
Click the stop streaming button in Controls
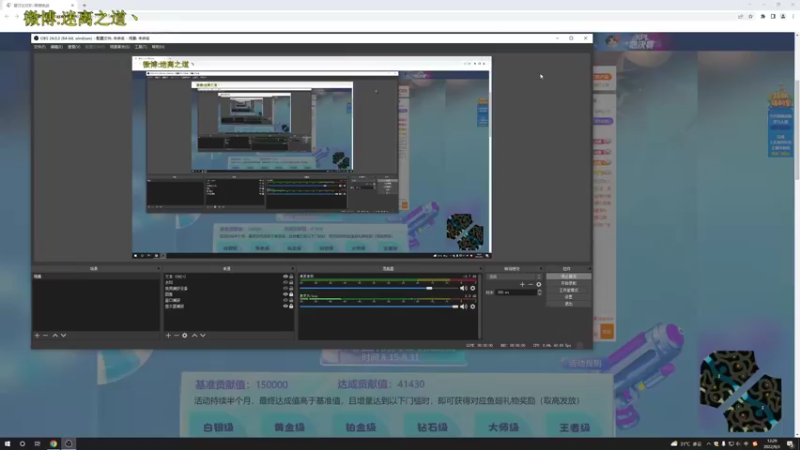coord(569,276)
